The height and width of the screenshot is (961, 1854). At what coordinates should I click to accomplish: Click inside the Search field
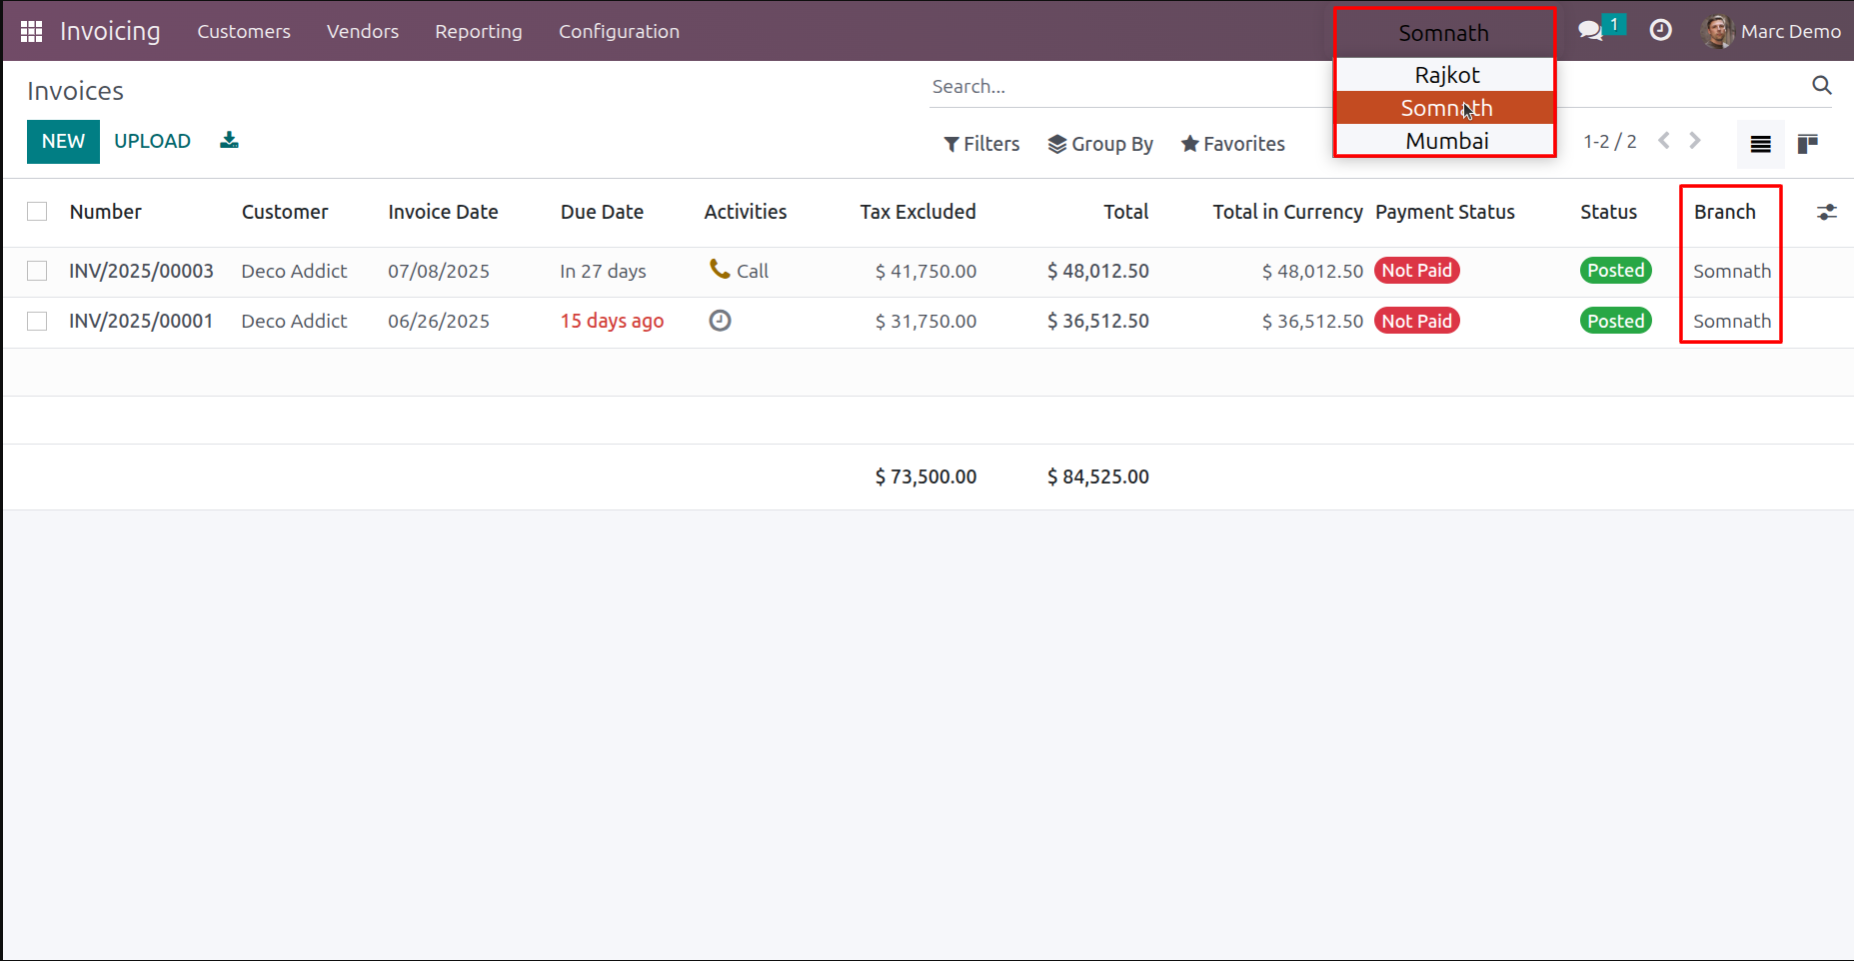pyautogui.click(x=1130, y=87)
